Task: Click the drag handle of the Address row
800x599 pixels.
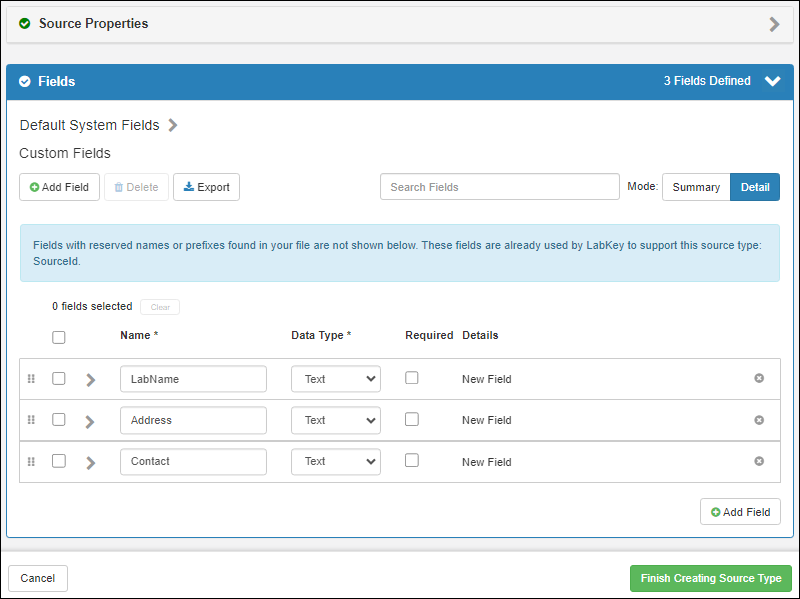Action: (x=31, y=420)
